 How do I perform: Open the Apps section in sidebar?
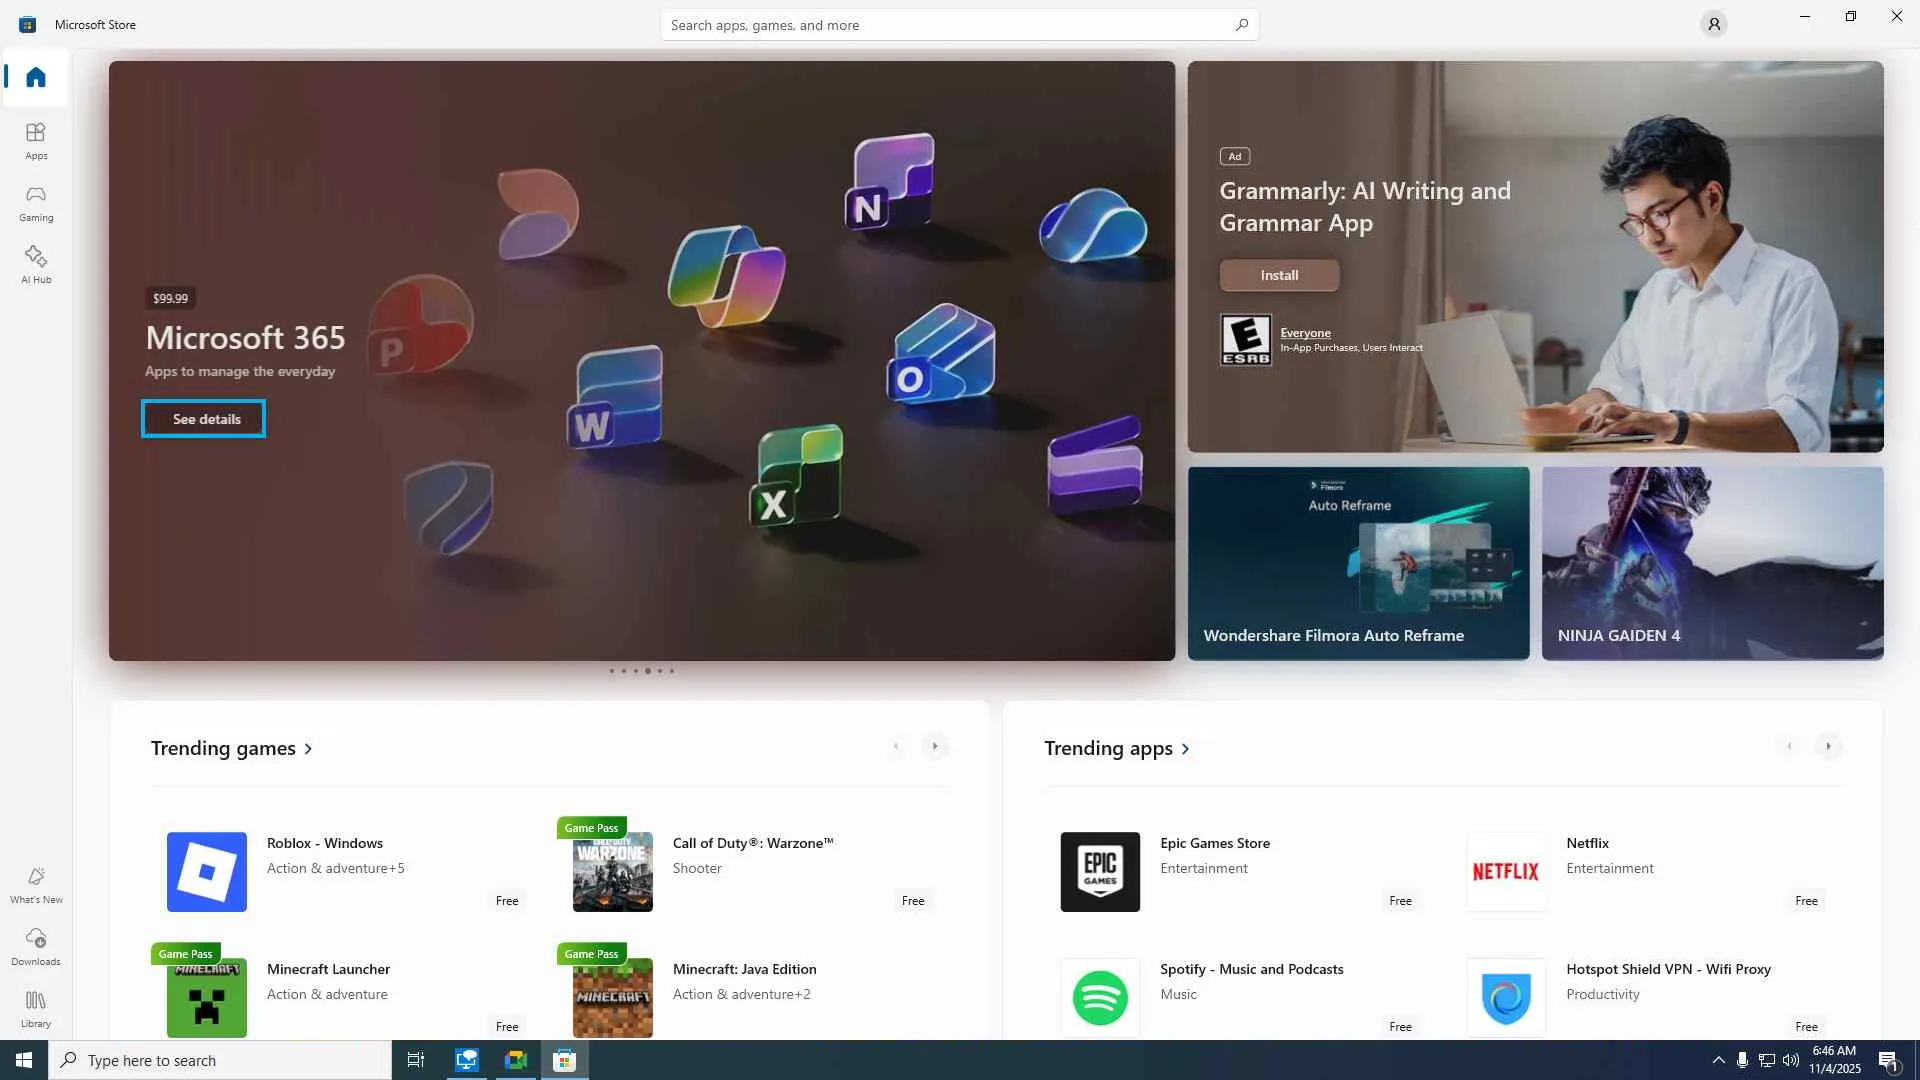[36, 141]
